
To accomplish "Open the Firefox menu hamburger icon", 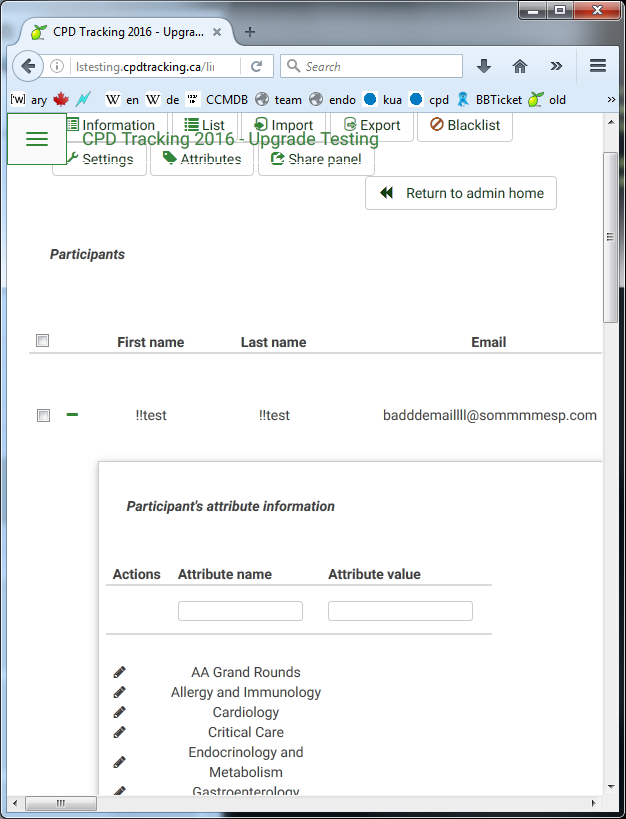I will click(x=598, y=66).
